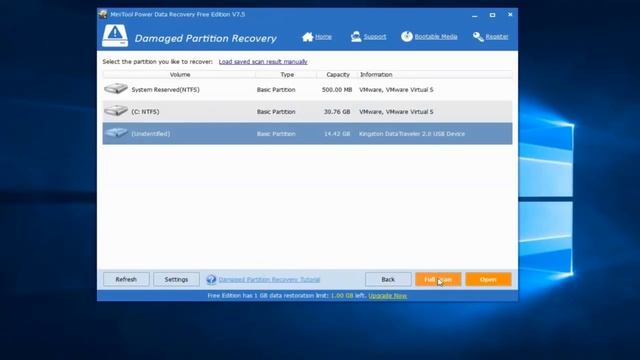Click the tutorial help question-mark icon

pyautogui.click(x=211, y=280)
